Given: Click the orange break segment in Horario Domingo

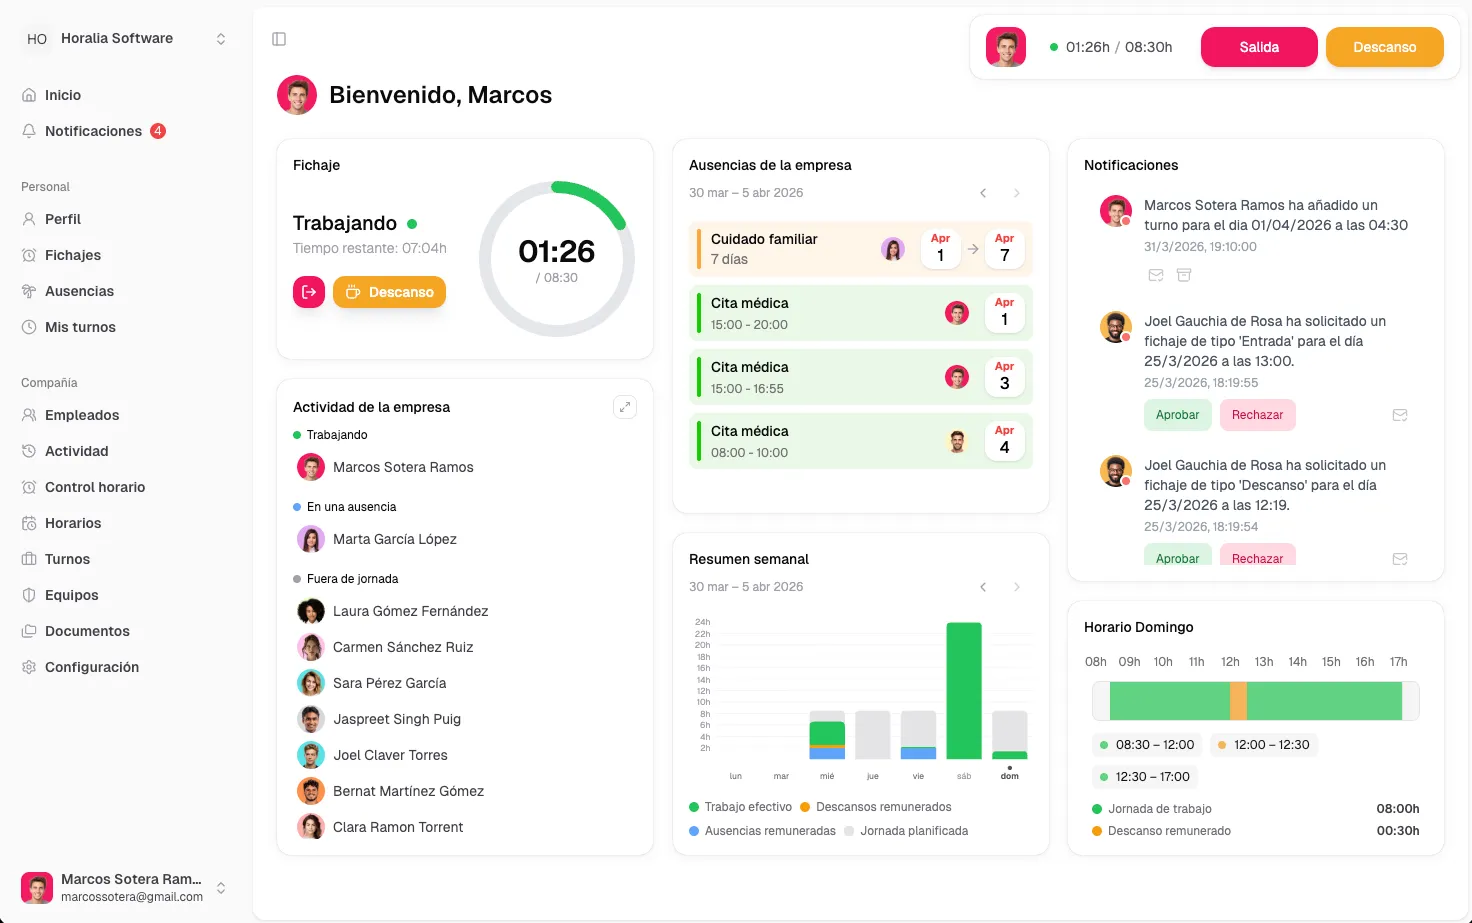Looking at the screenshot, I should pyautogui.click(x=1238, y=701).
